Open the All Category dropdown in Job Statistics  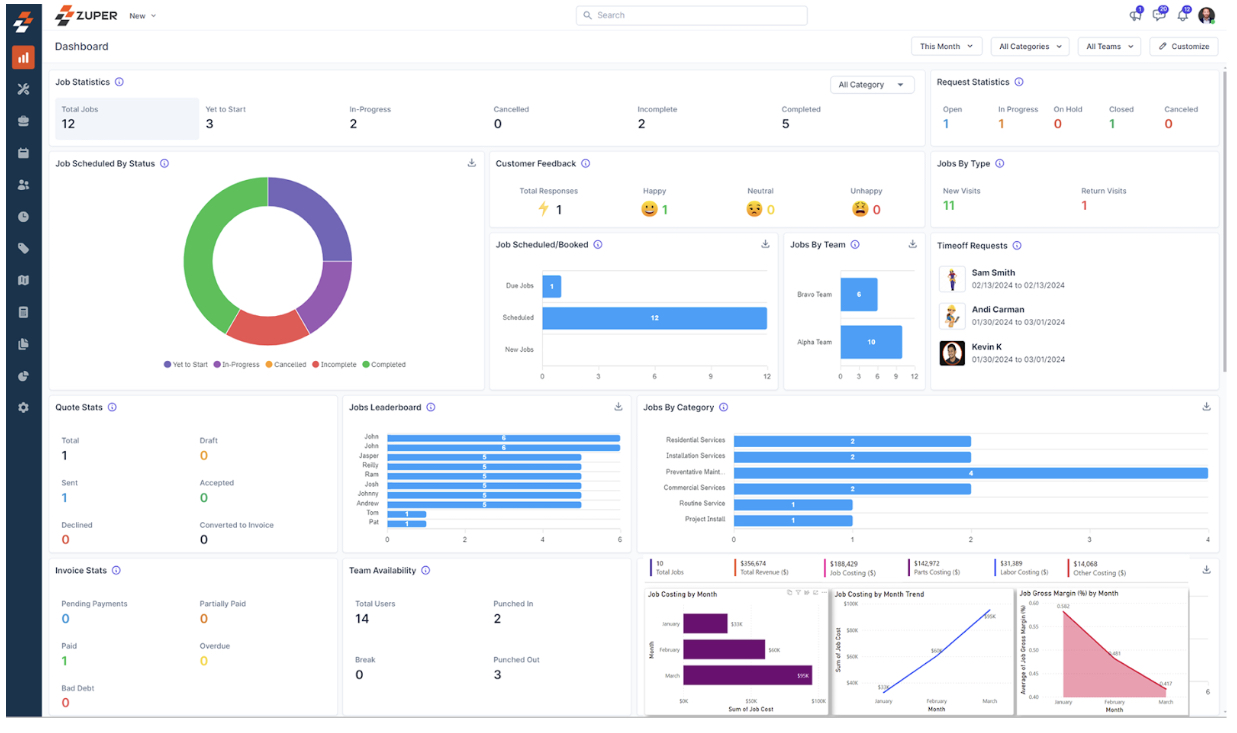point(872,85)
